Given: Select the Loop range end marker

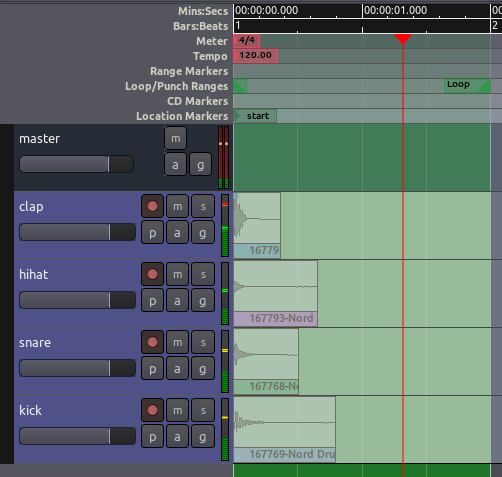Looking at the screenshot, I should 467,86.
